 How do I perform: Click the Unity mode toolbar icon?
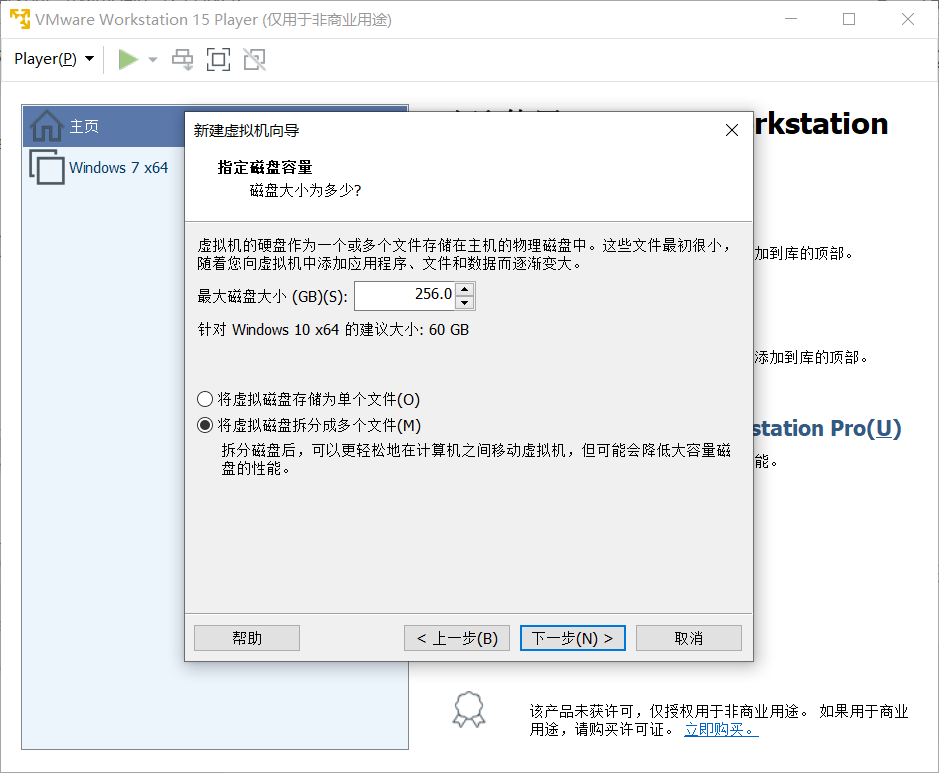pyautogui.click(x=255, y=59)
